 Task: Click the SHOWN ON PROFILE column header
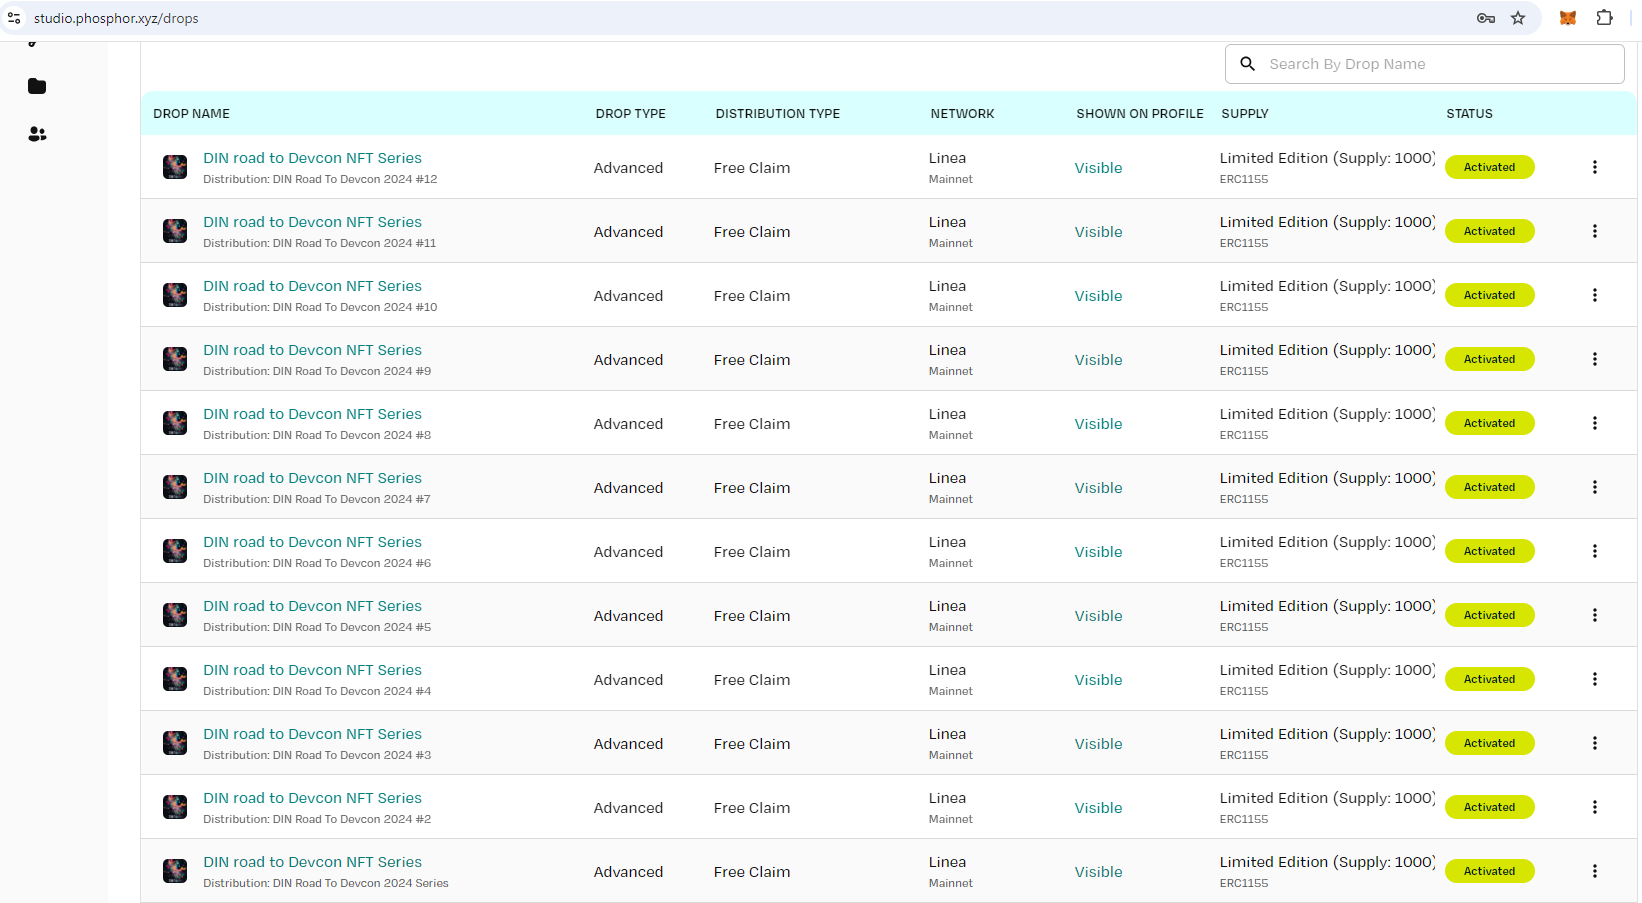click(1139, 114)
